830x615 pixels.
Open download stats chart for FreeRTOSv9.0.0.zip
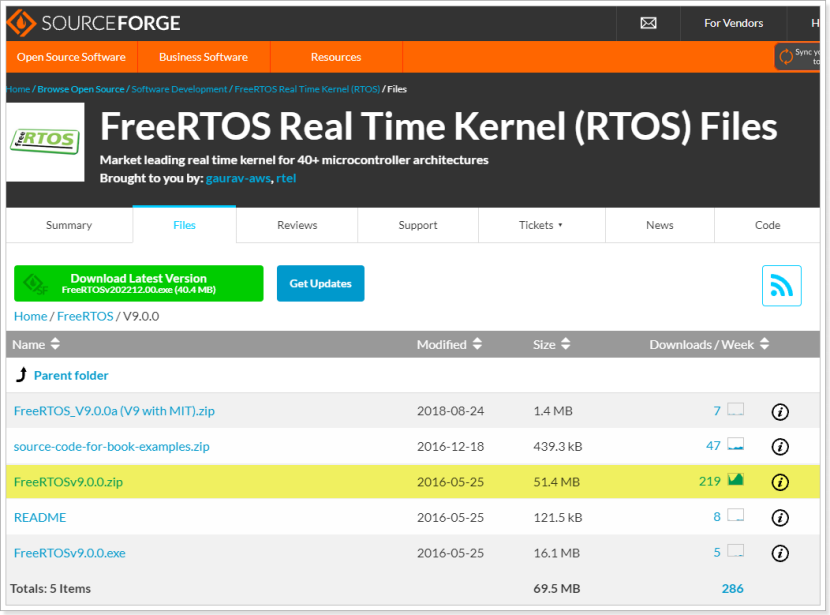(735, 480)
